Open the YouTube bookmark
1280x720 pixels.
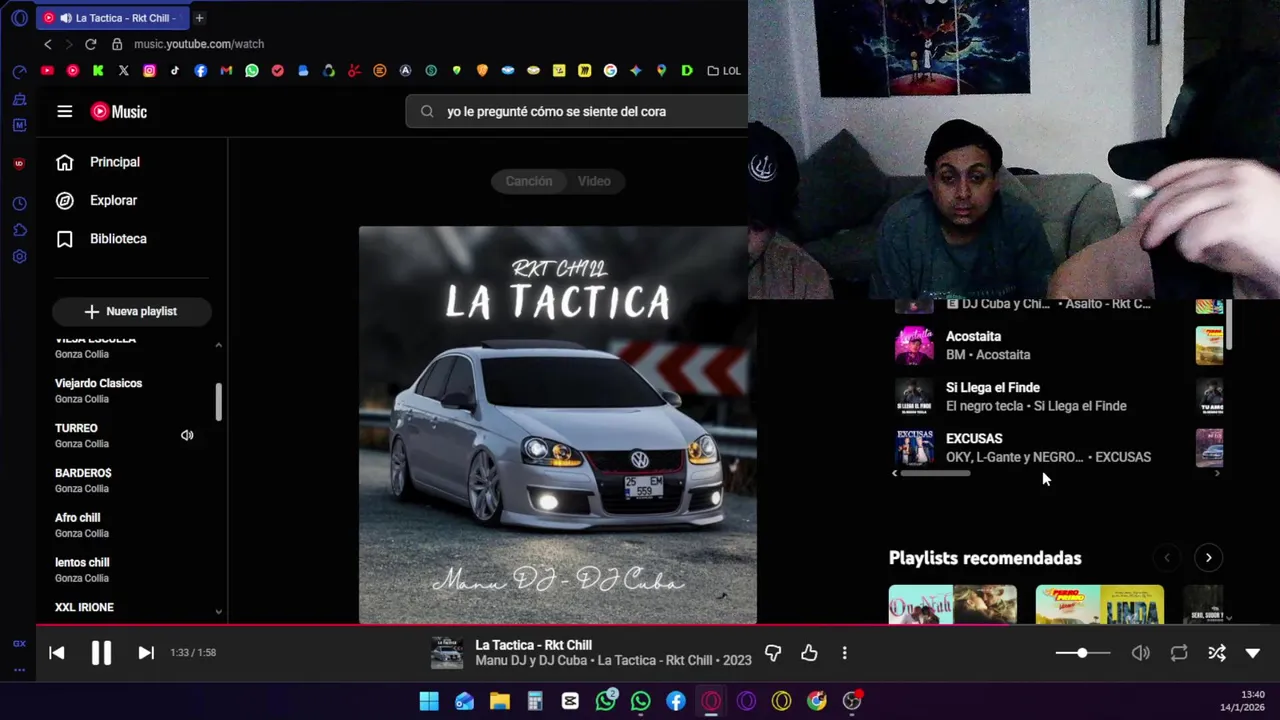coord(47,71)
